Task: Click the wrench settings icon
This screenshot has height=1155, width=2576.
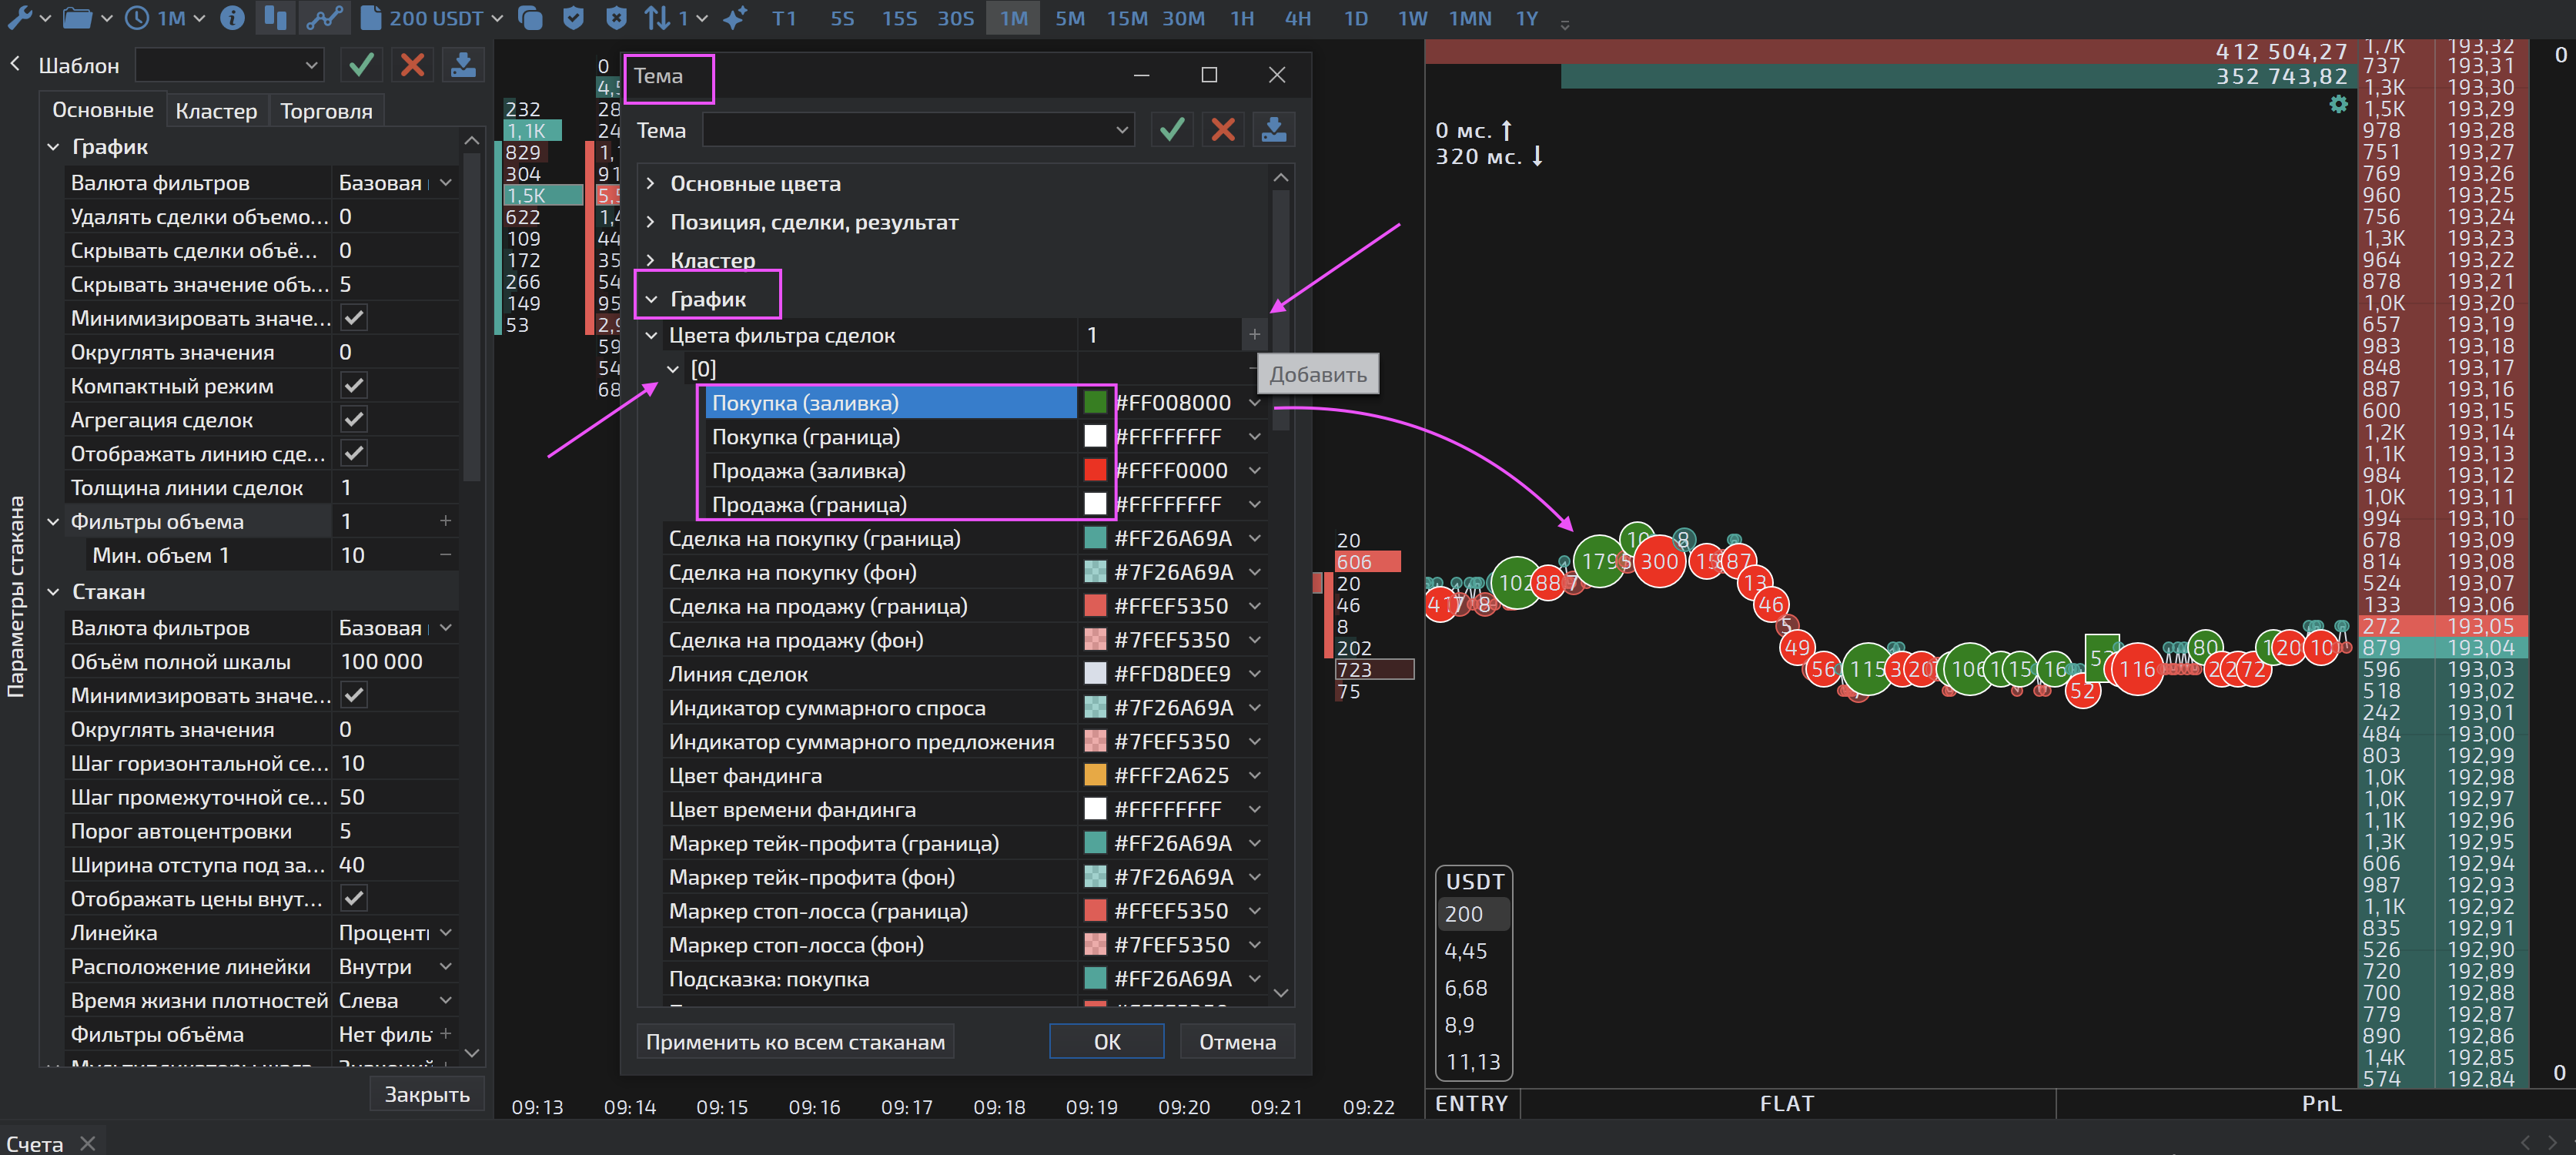Action: 19,18
